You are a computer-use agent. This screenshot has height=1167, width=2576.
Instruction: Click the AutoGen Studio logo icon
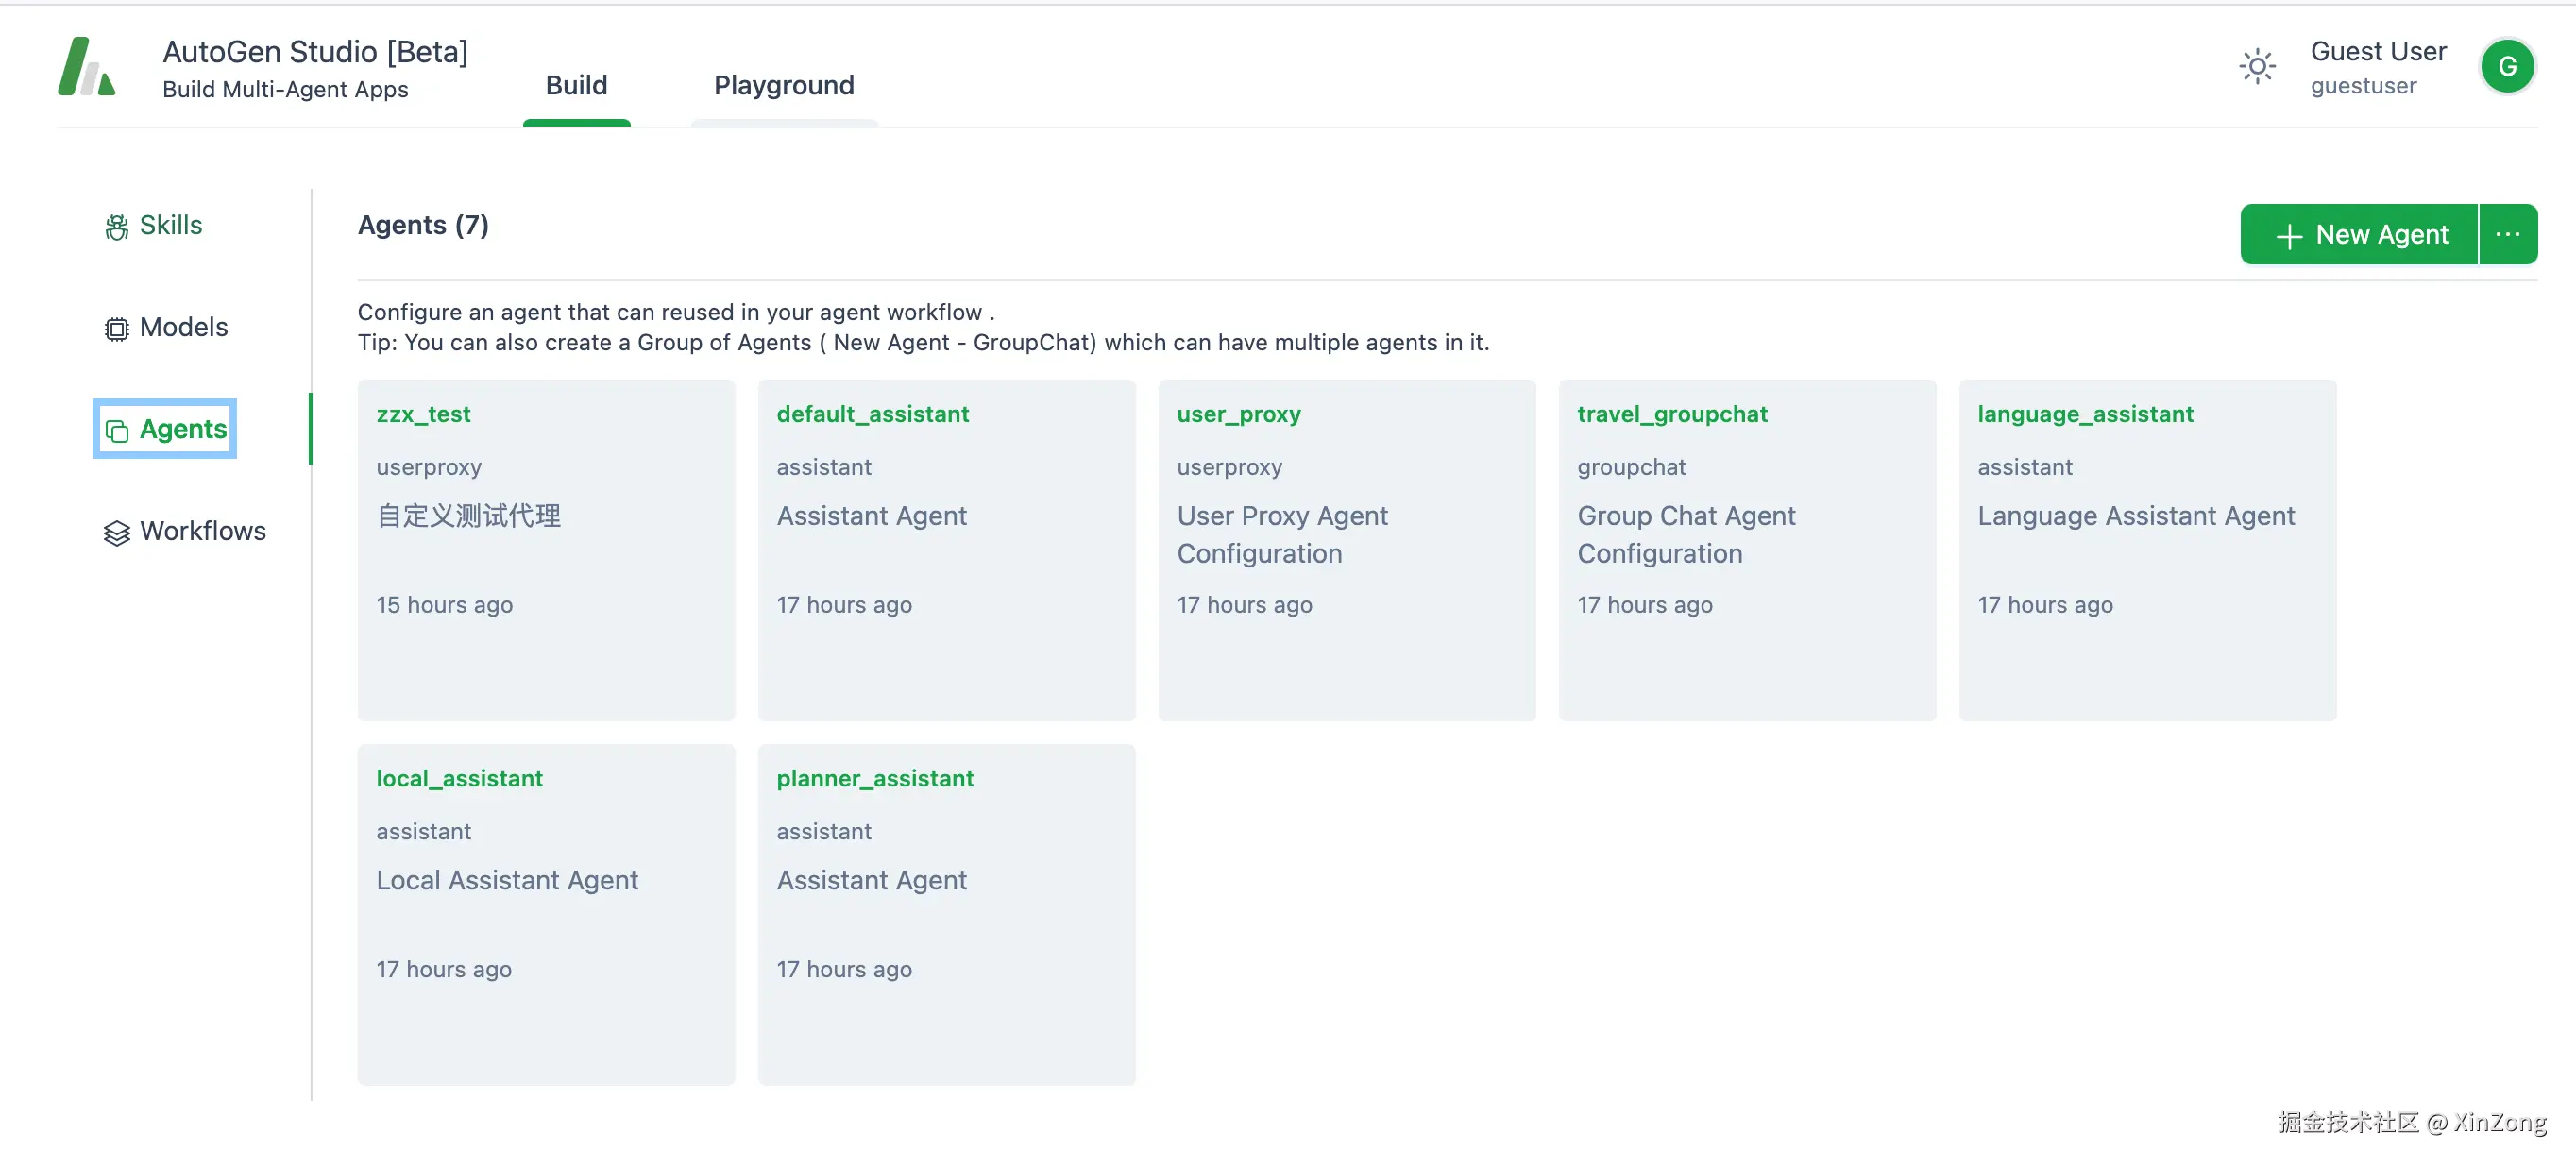pyautogui.click(x=86, y=67)
